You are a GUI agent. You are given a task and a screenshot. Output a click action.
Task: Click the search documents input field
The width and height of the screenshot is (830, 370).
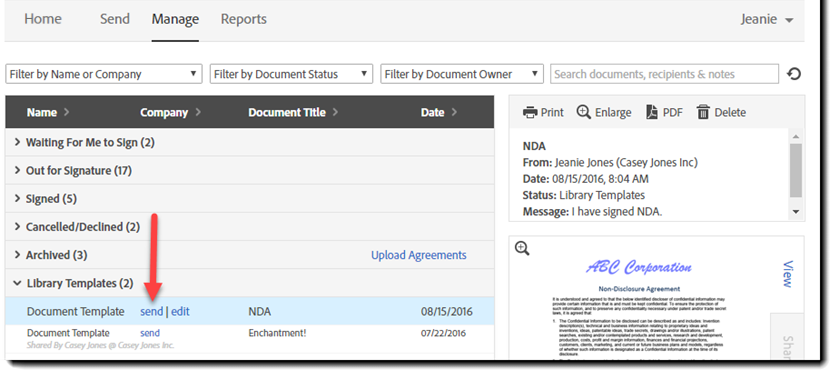click(x=664, y=74)
